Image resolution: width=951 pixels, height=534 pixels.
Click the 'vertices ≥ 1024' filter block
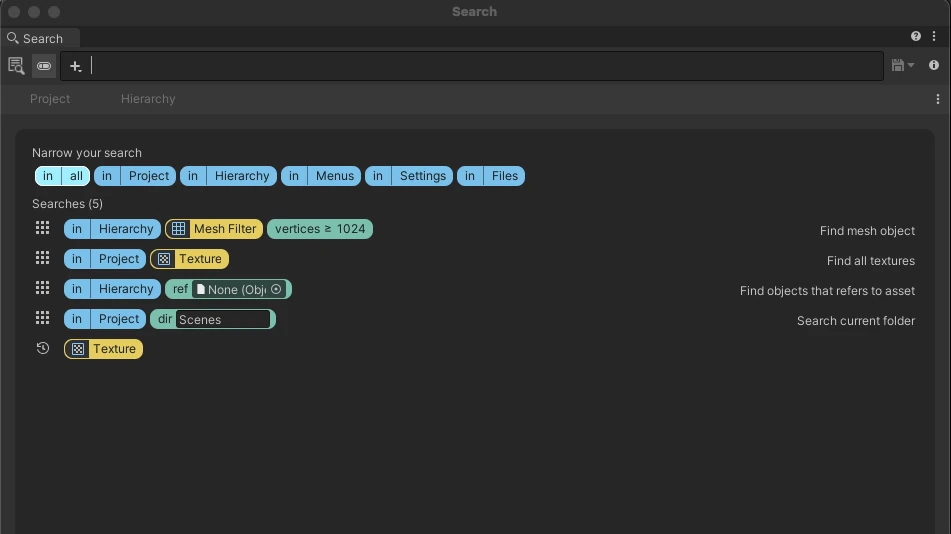point(320,229)
